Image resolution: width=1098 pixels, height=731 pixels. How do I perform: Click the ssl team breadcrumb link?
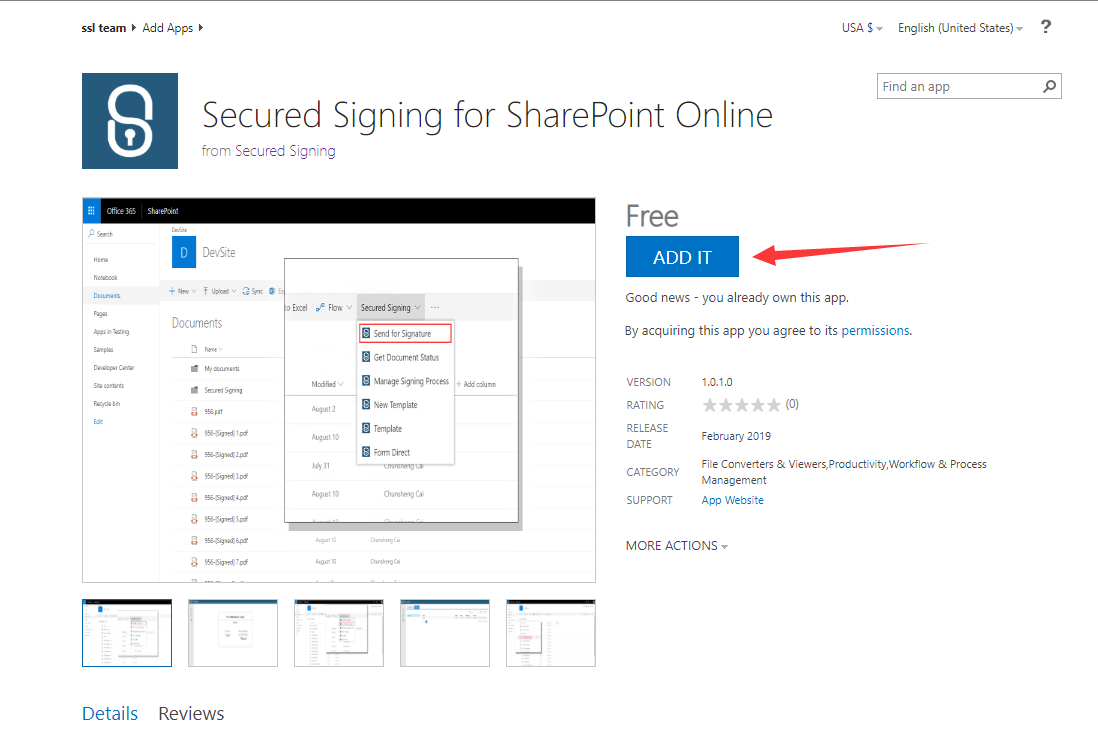click(x=104, y=28)
